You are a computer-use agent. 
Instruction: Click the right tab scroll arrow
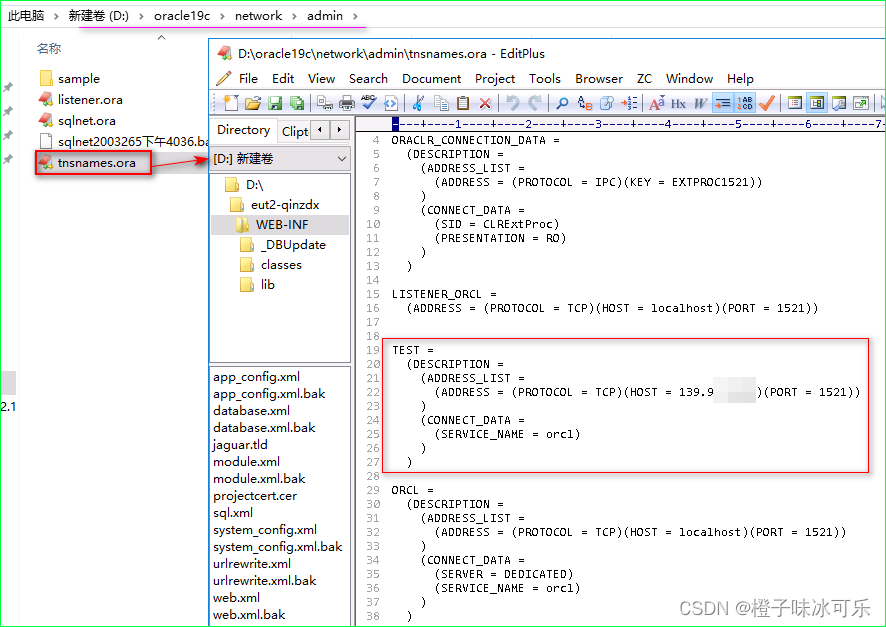[x=340, y=130]
